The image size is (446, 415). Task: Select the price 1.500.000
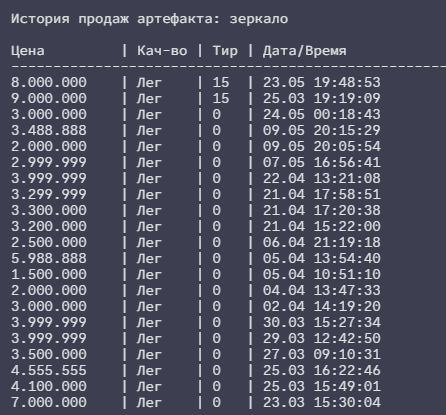pos(49,274)
